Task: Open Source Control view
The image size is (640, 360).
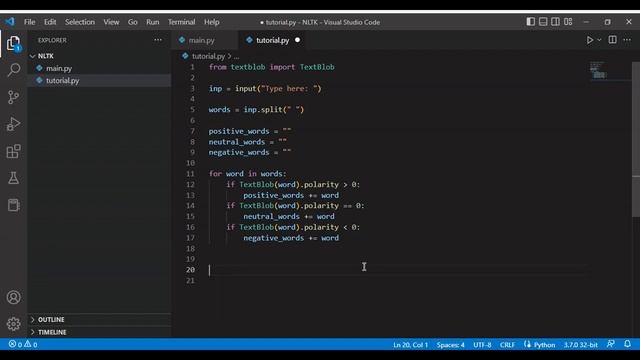Action: tap(13, 97)
